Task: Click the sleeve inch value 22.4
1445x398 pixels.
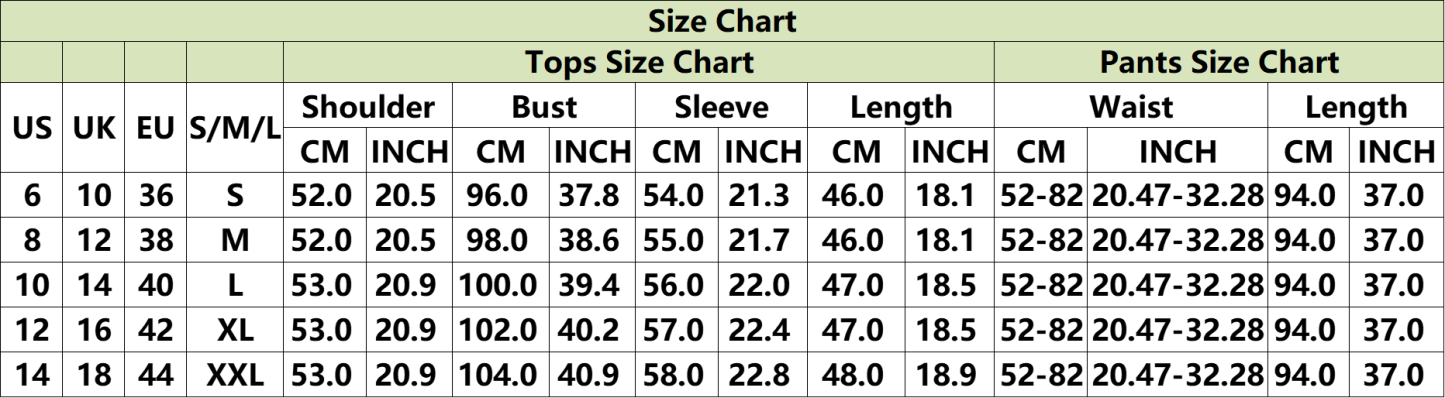Action: (x=762, y=330)
